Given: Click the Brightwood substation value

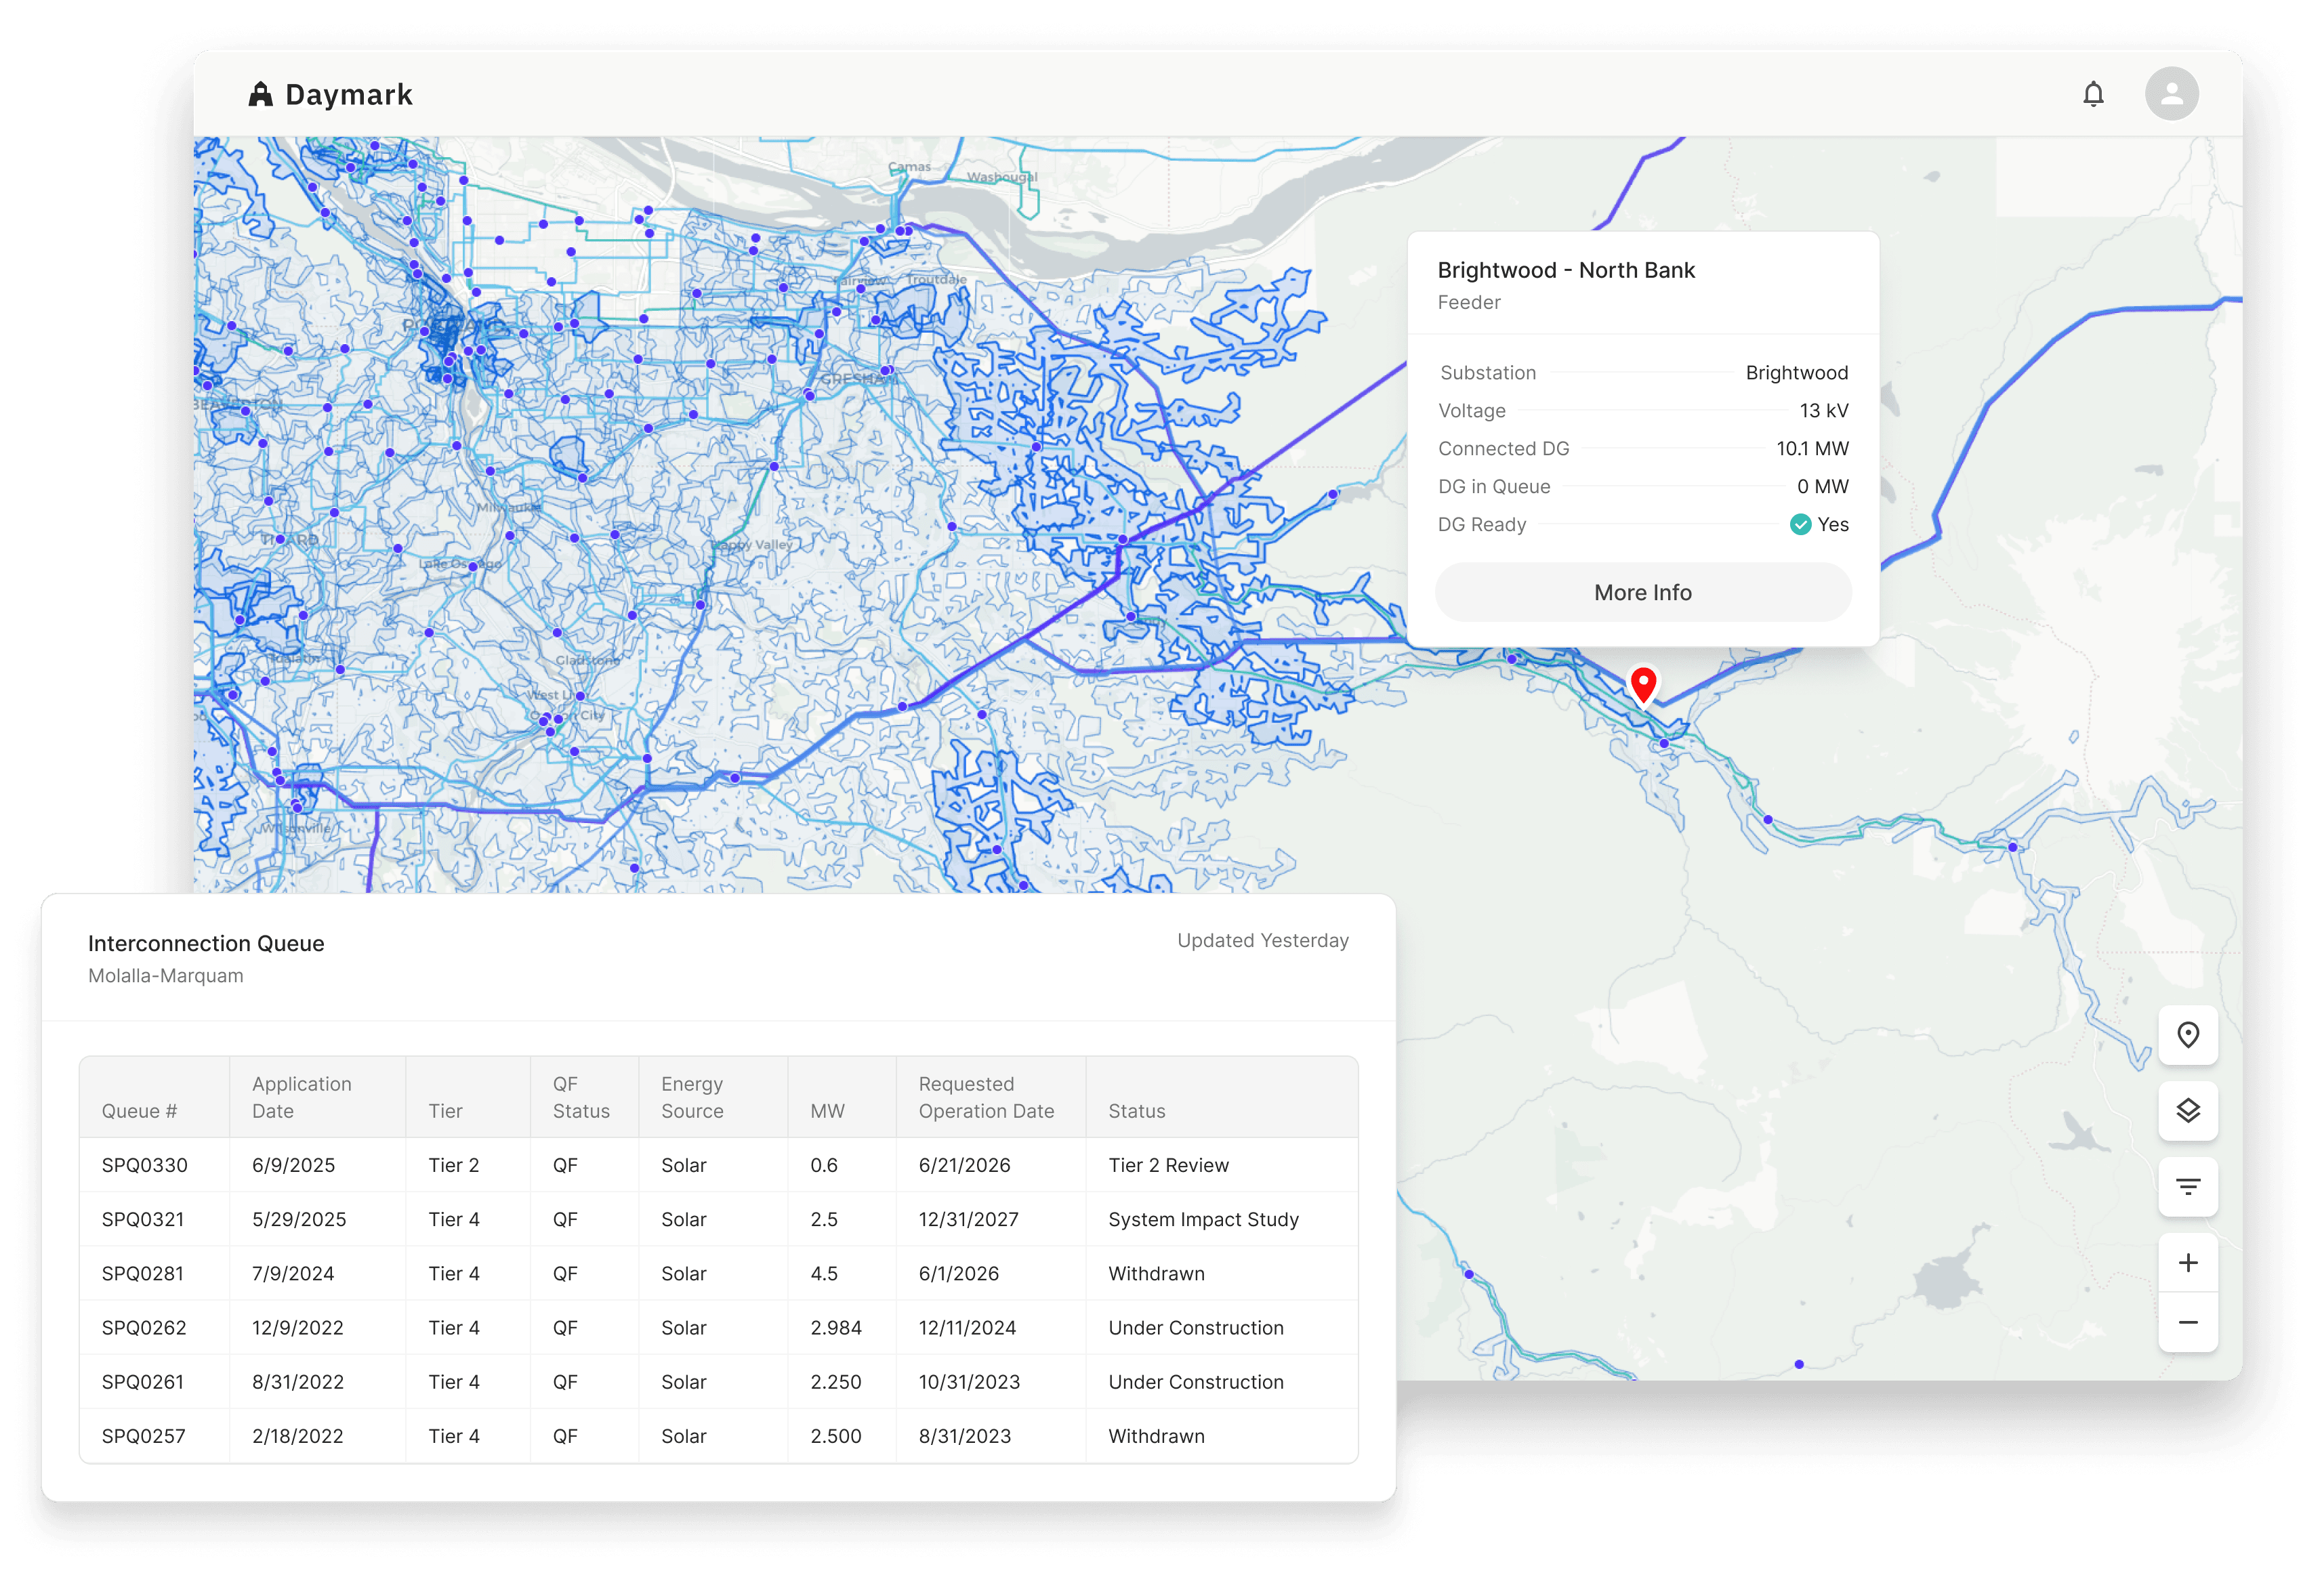Looking at the screenshot, I should tap(1796, 372).
